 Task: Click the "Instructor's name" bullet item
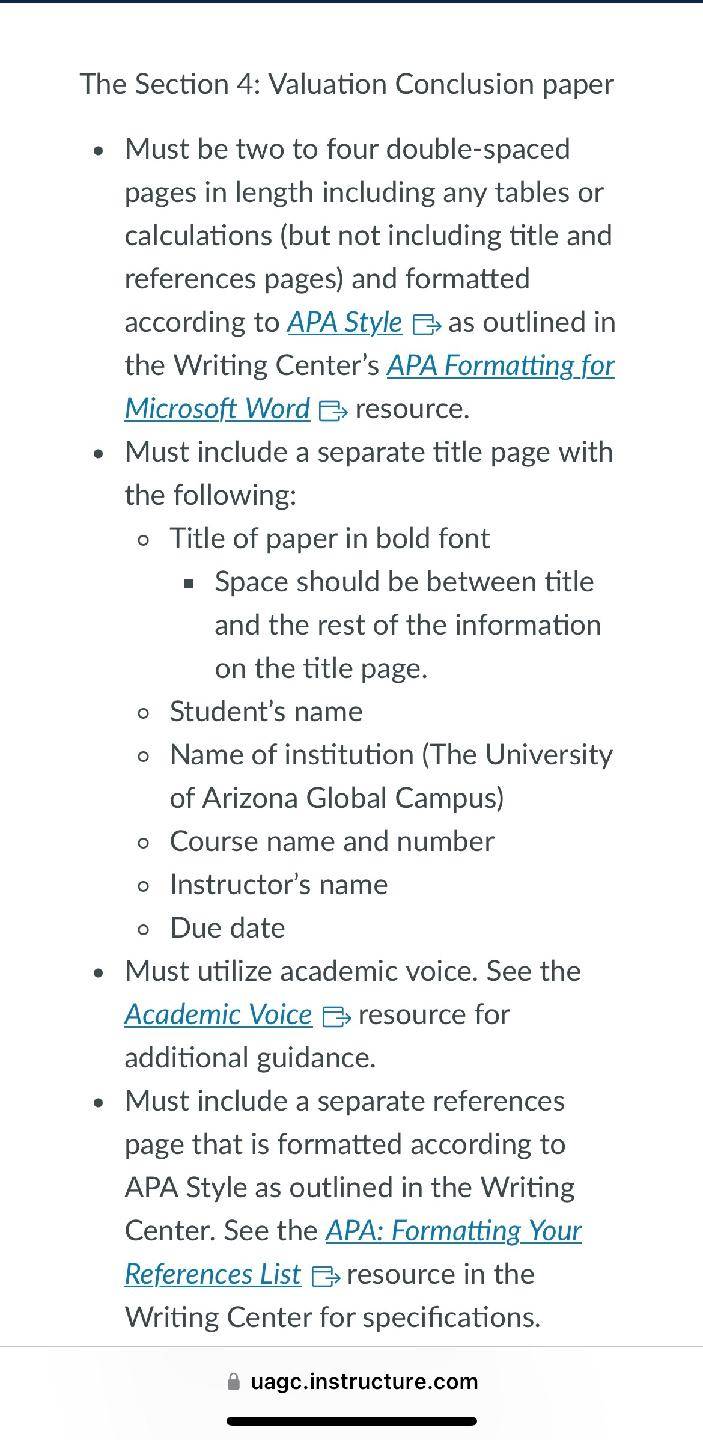279,885
